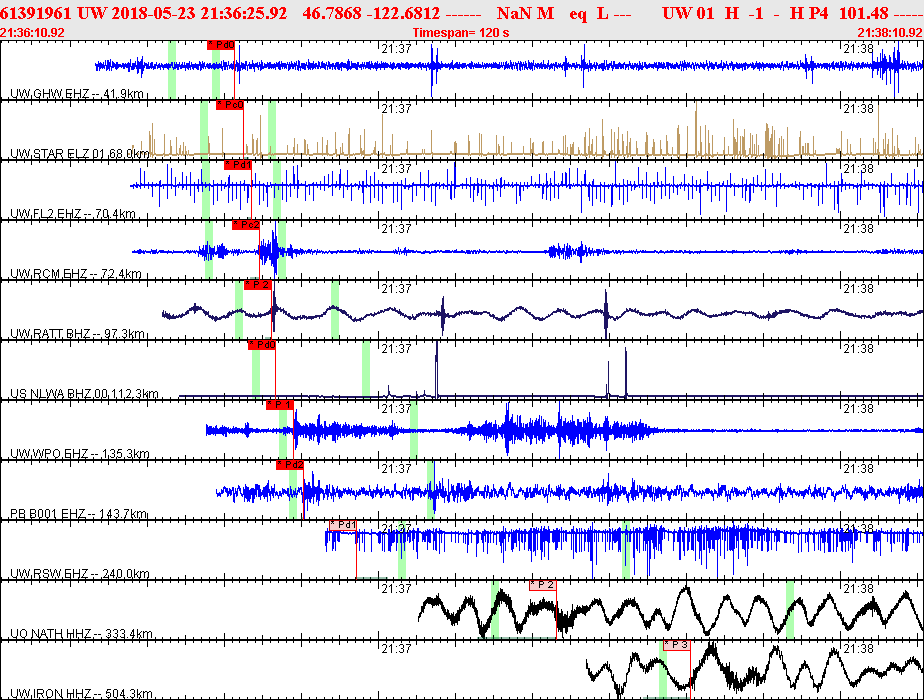Click the longitude -122.6812 in header
Image resolution: width=924 pixels, height=700 pixels.
coord(403,13)
